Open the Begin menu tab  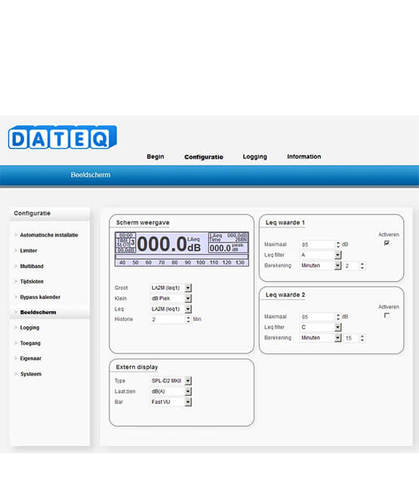pyautogui.click(x=155, y=156)
